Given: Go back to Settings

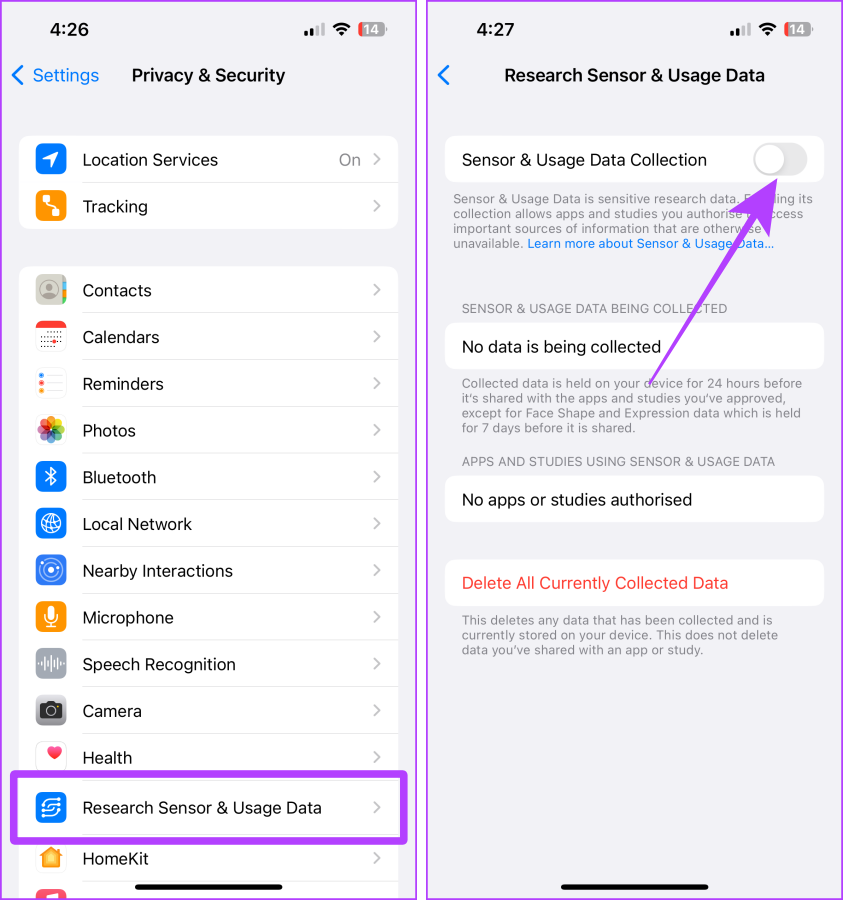Looking at the screenshot, I should click(x=55, y=75).
